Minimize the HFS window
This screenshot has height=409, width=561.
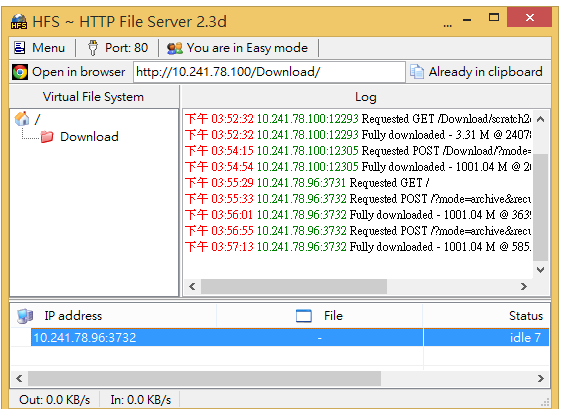(467, 20)
